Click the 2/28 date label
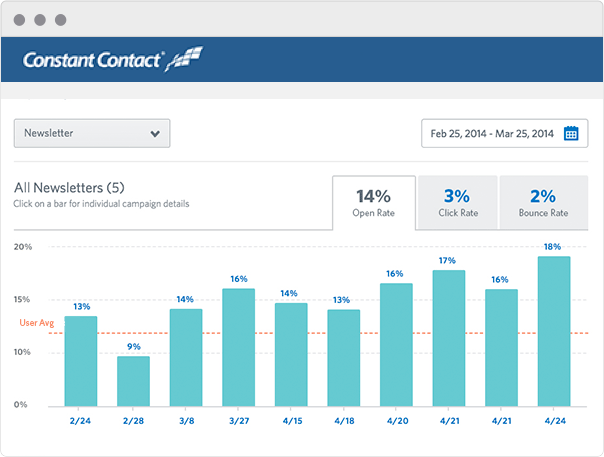This screenshot has height=457, width=604. pos(133,421)
